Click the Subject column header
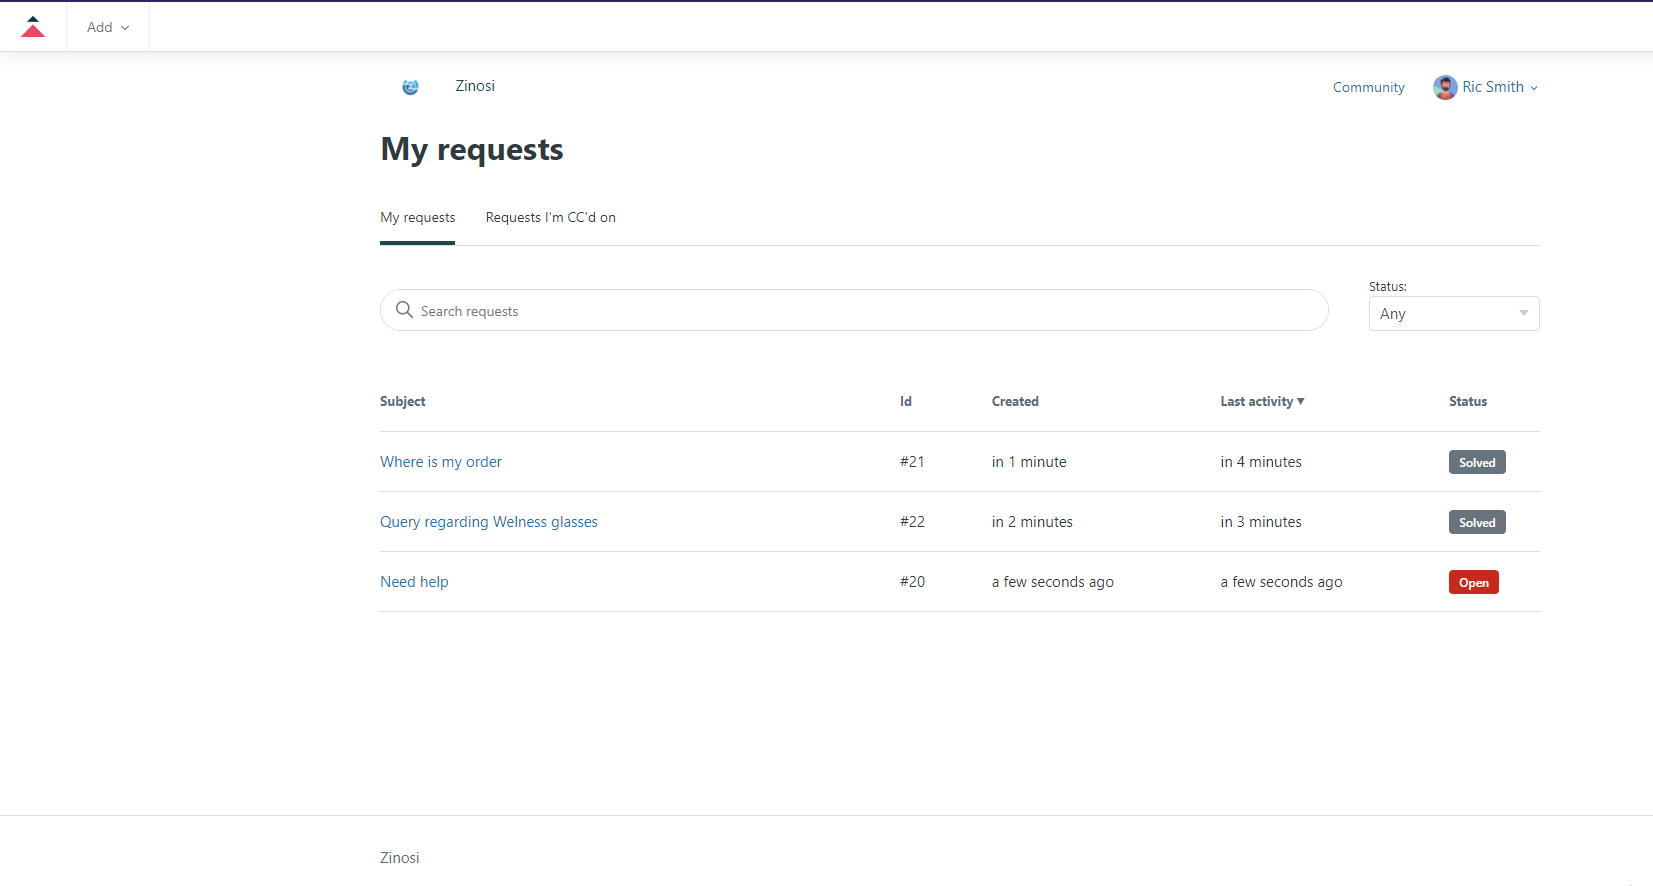The width and height of the screenshot is (1653, 886). (402, 401)
